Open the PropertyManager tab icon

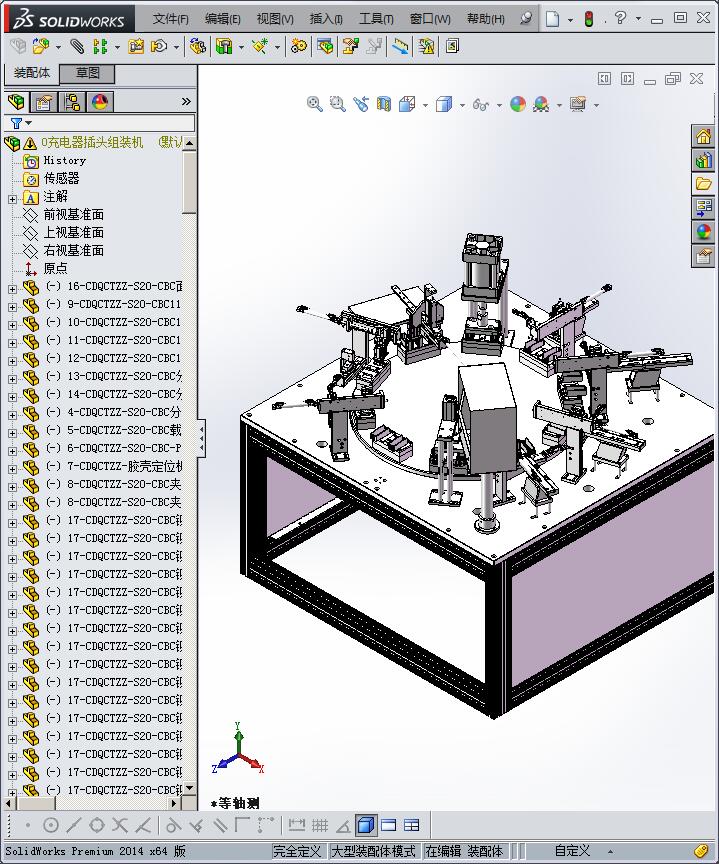point(44,102)
